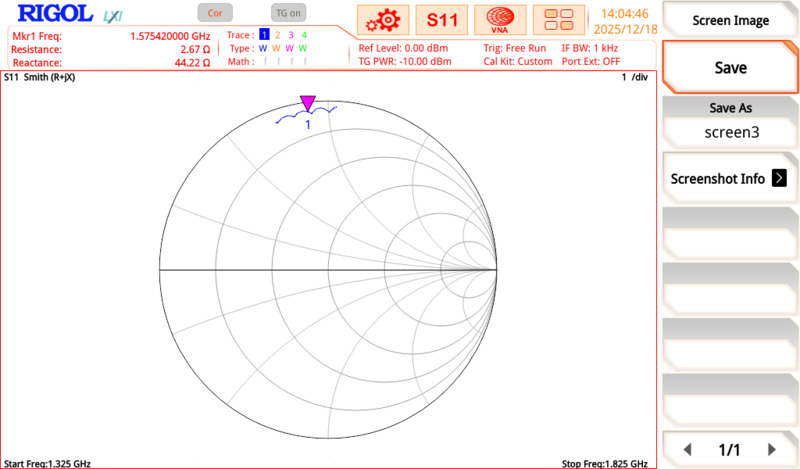
Task: Click the Save button
Action: coord(730,67)
